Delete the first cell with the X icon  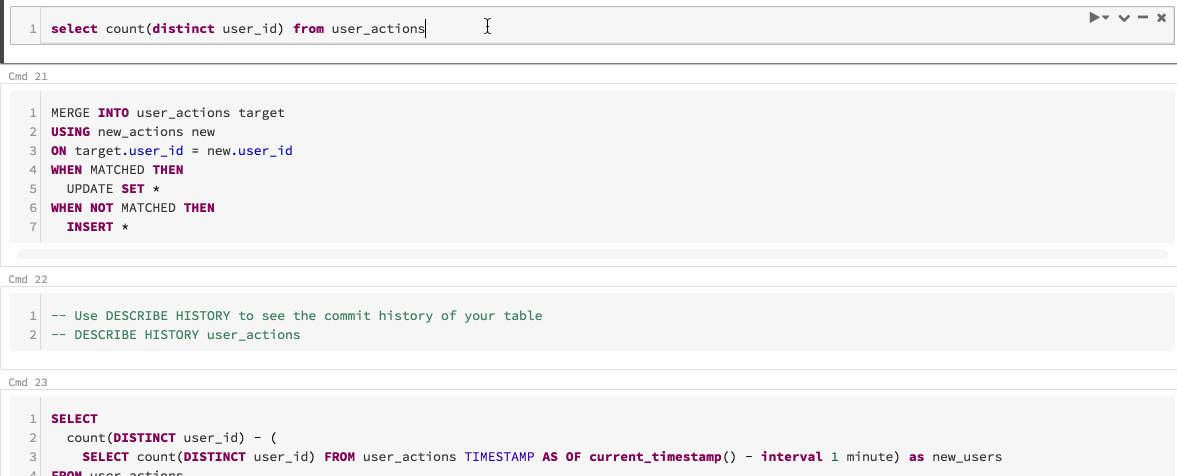(1161, 18)
